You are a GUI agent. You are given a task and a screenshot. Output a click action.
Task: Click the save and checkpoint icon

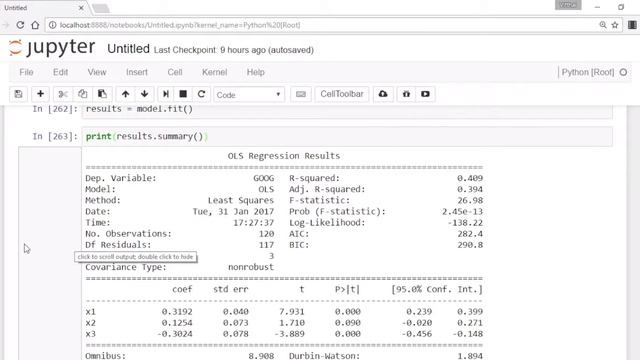pos(18,94)
